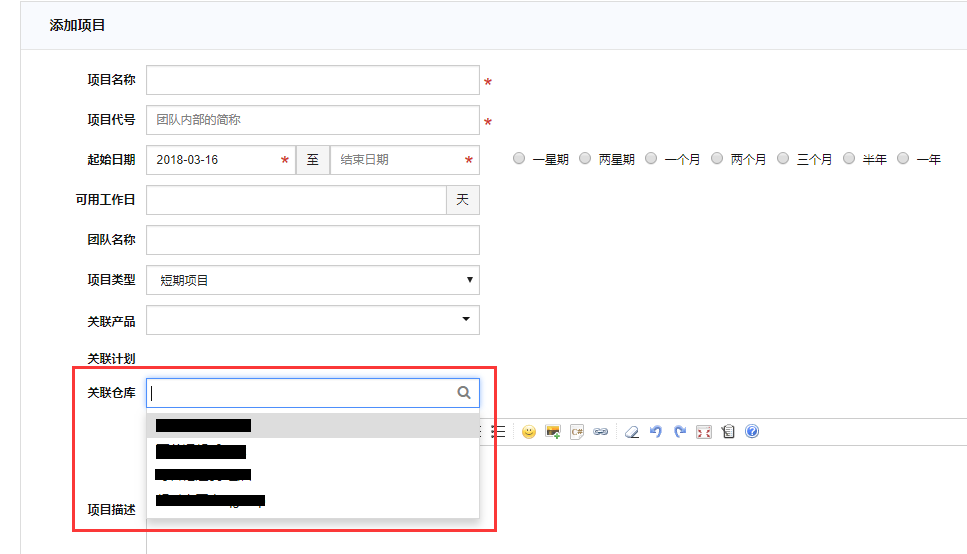Screen dimensions: 967x554
Task: Click the 项目名称 input field
Action: pos(313,80)
